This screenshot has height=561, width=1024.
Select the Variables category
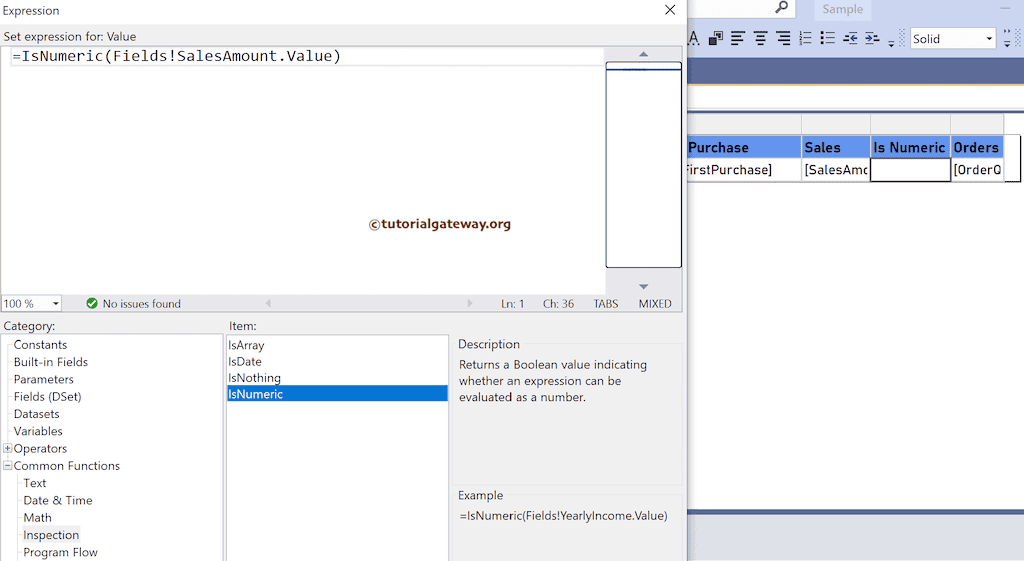pyautogui.click(x=38, y=431)
